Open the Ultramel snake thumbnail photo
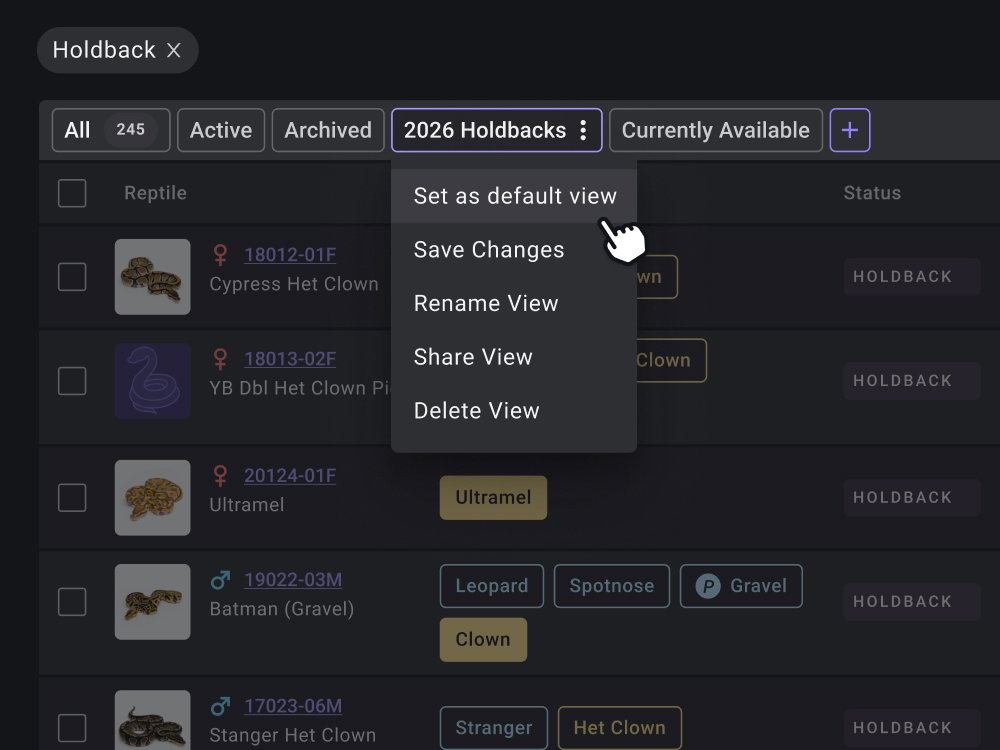Image resolution: width=1000 pixels, height=750 pixels. (x=152, y=497)
